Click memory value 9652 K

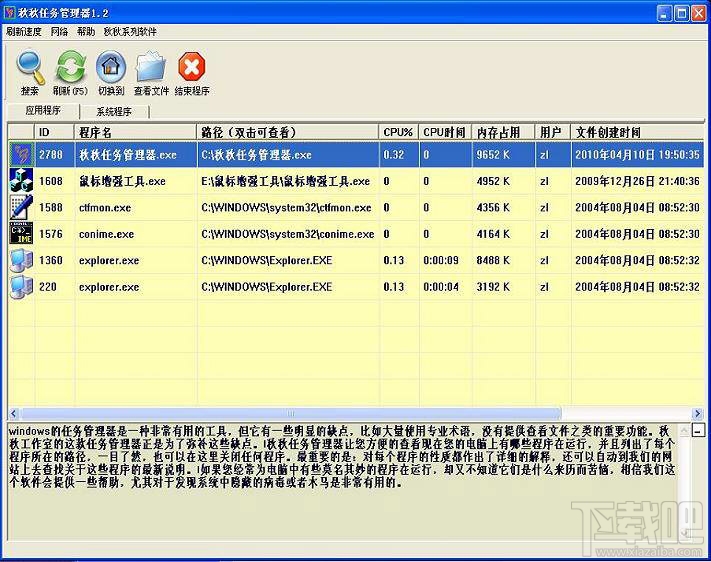click(493, 155)
